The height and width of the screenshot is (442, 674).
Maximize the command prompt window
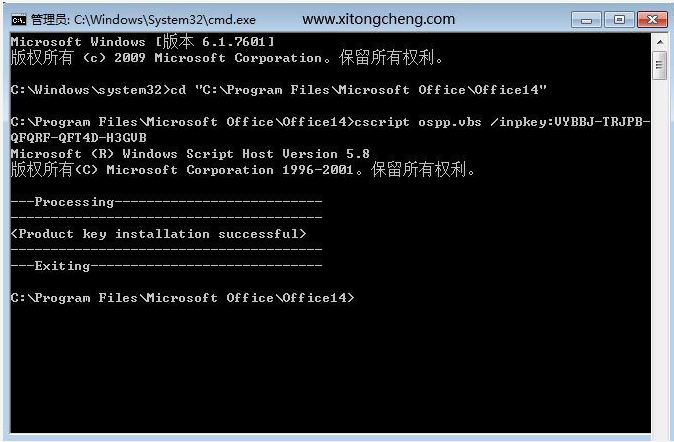[x=617, y=19]
